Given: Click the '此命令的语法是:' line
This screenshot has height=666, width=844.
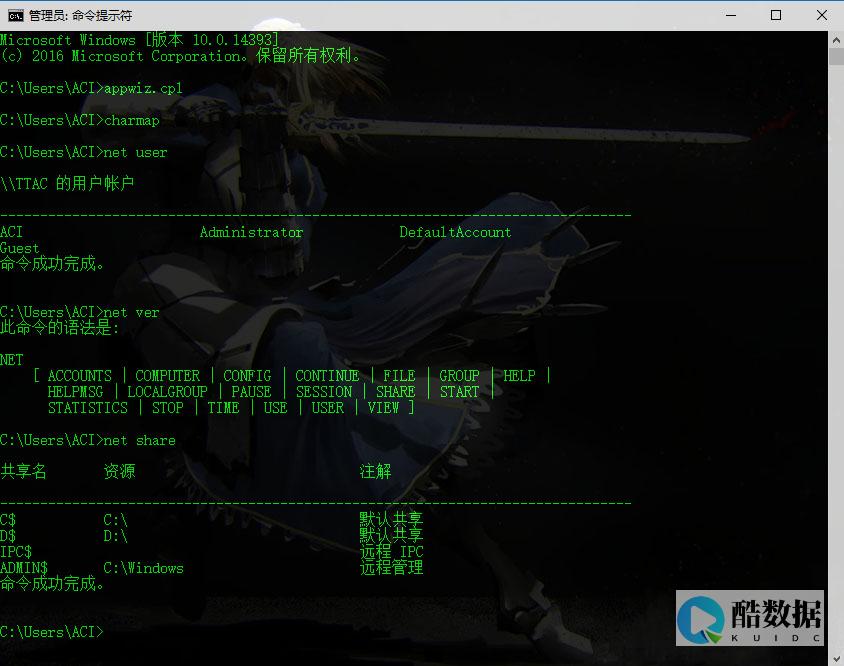Looking at the screenshot, I should click(x=60, y=327).
